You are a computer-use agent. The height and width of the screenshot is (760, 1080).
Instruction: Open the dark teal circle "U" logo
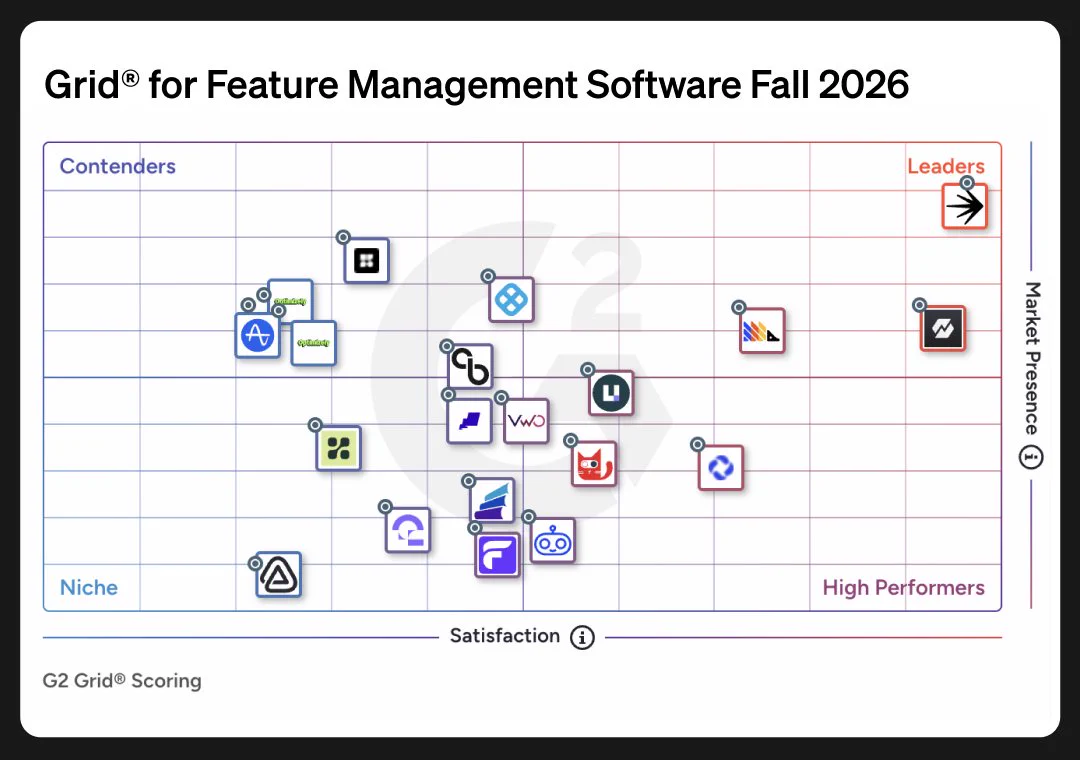click(x=611, y=393)
